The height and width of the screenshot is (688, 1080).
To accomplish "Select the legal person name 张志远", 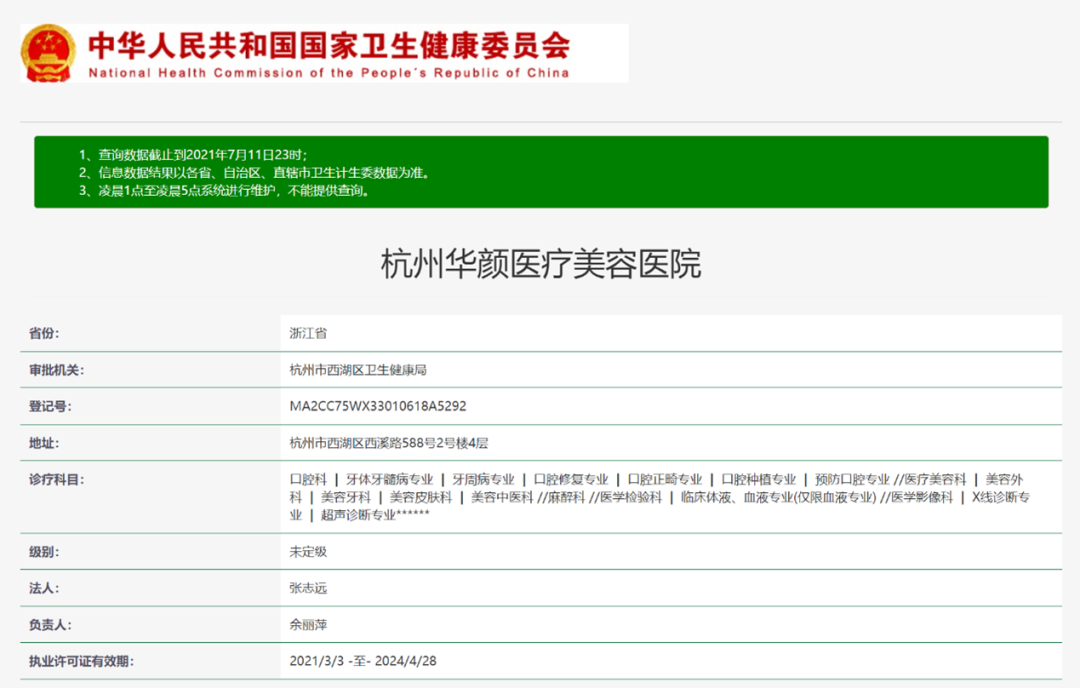I will 308,588.
